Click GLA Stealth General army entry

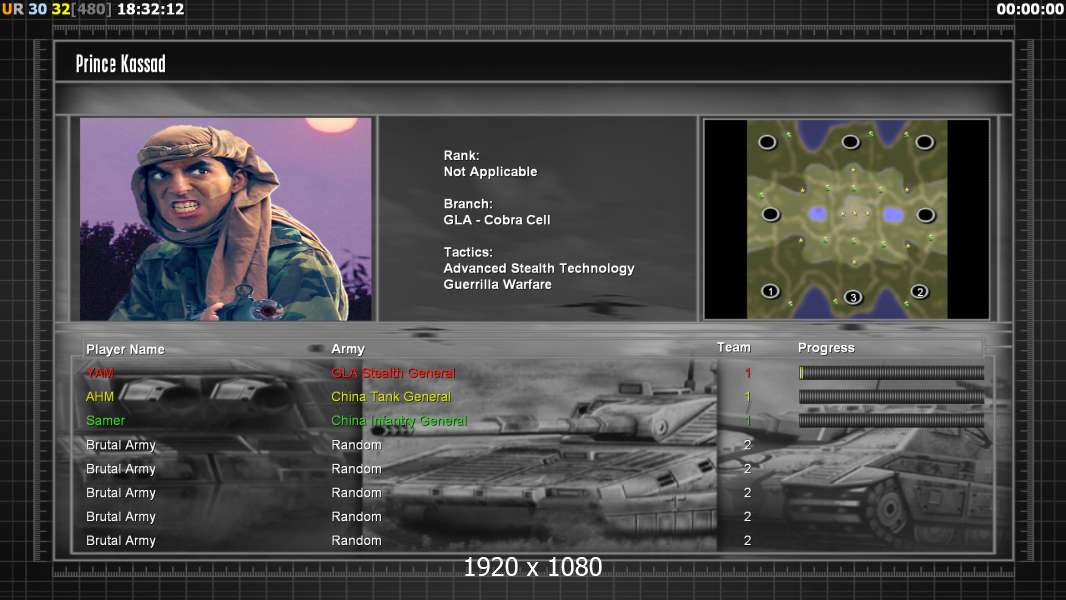pyautogui.click(x=393, y=373)
